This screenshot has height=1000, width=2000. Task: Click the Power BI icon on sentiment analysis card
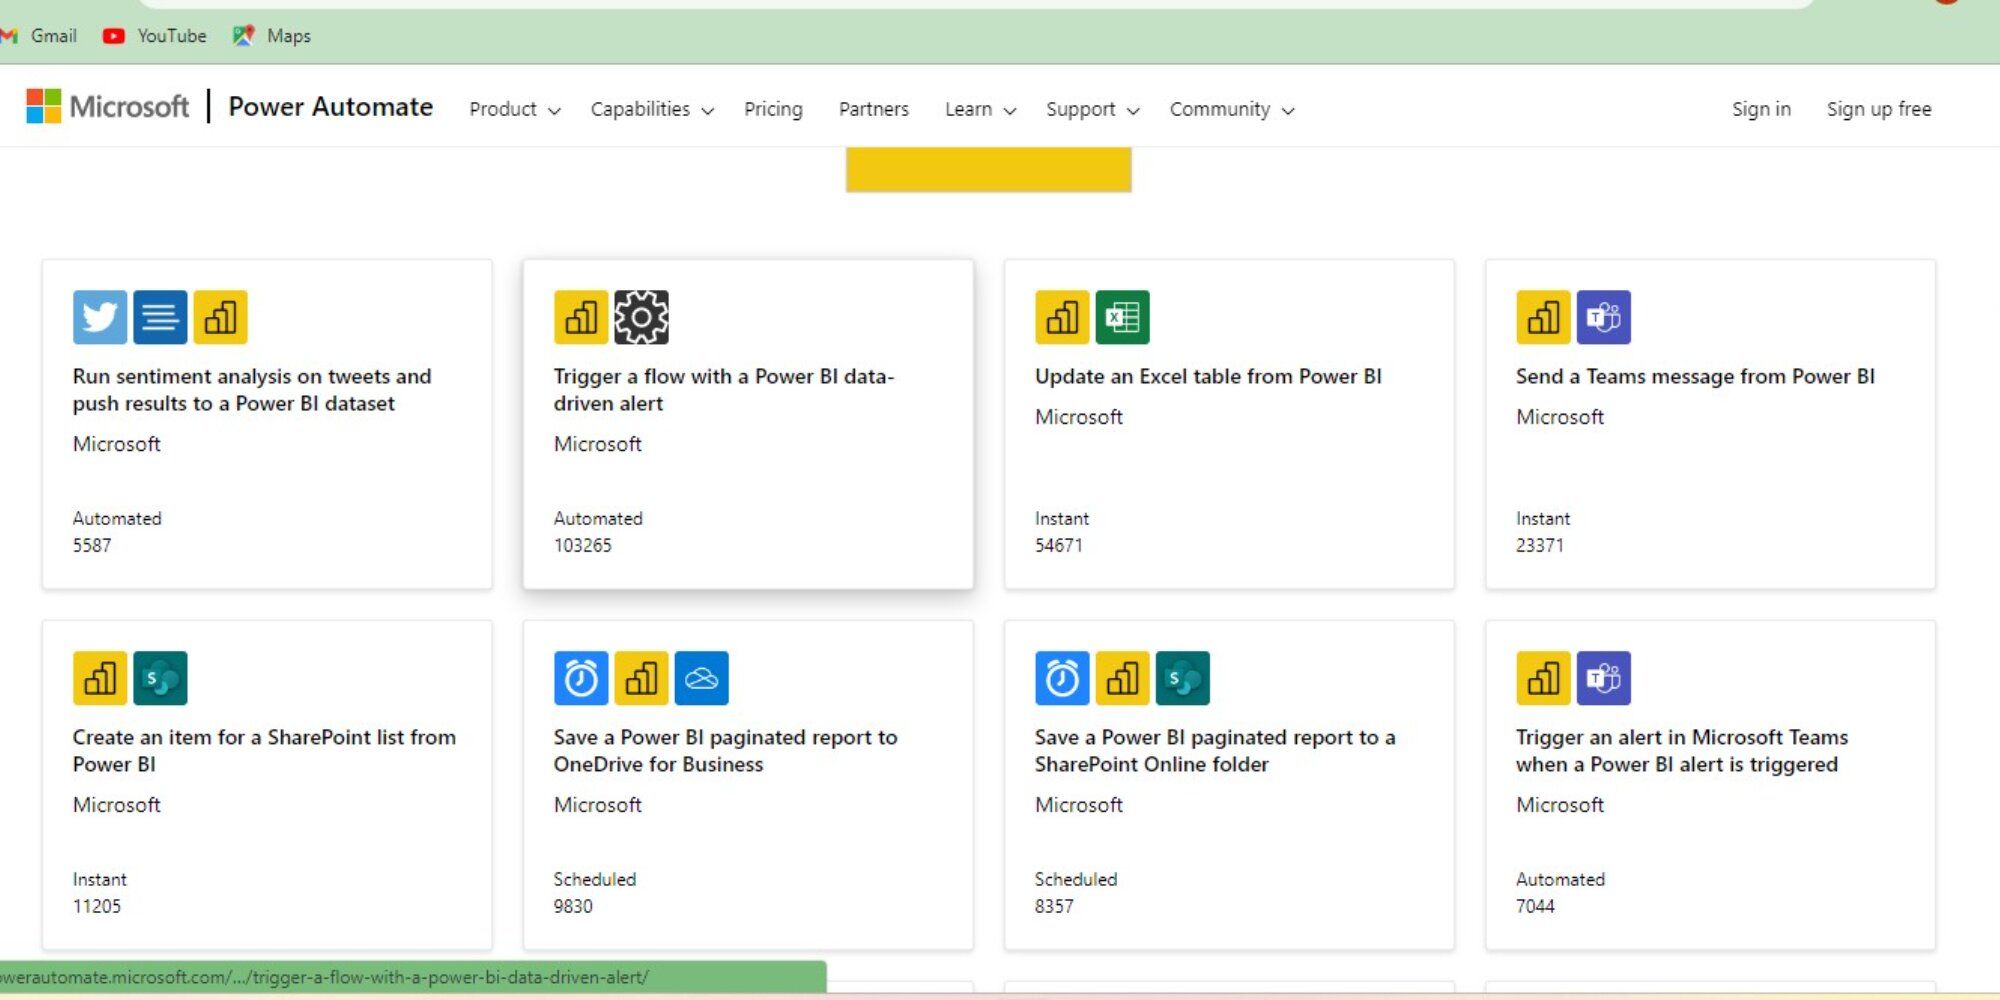pos(220,317)
